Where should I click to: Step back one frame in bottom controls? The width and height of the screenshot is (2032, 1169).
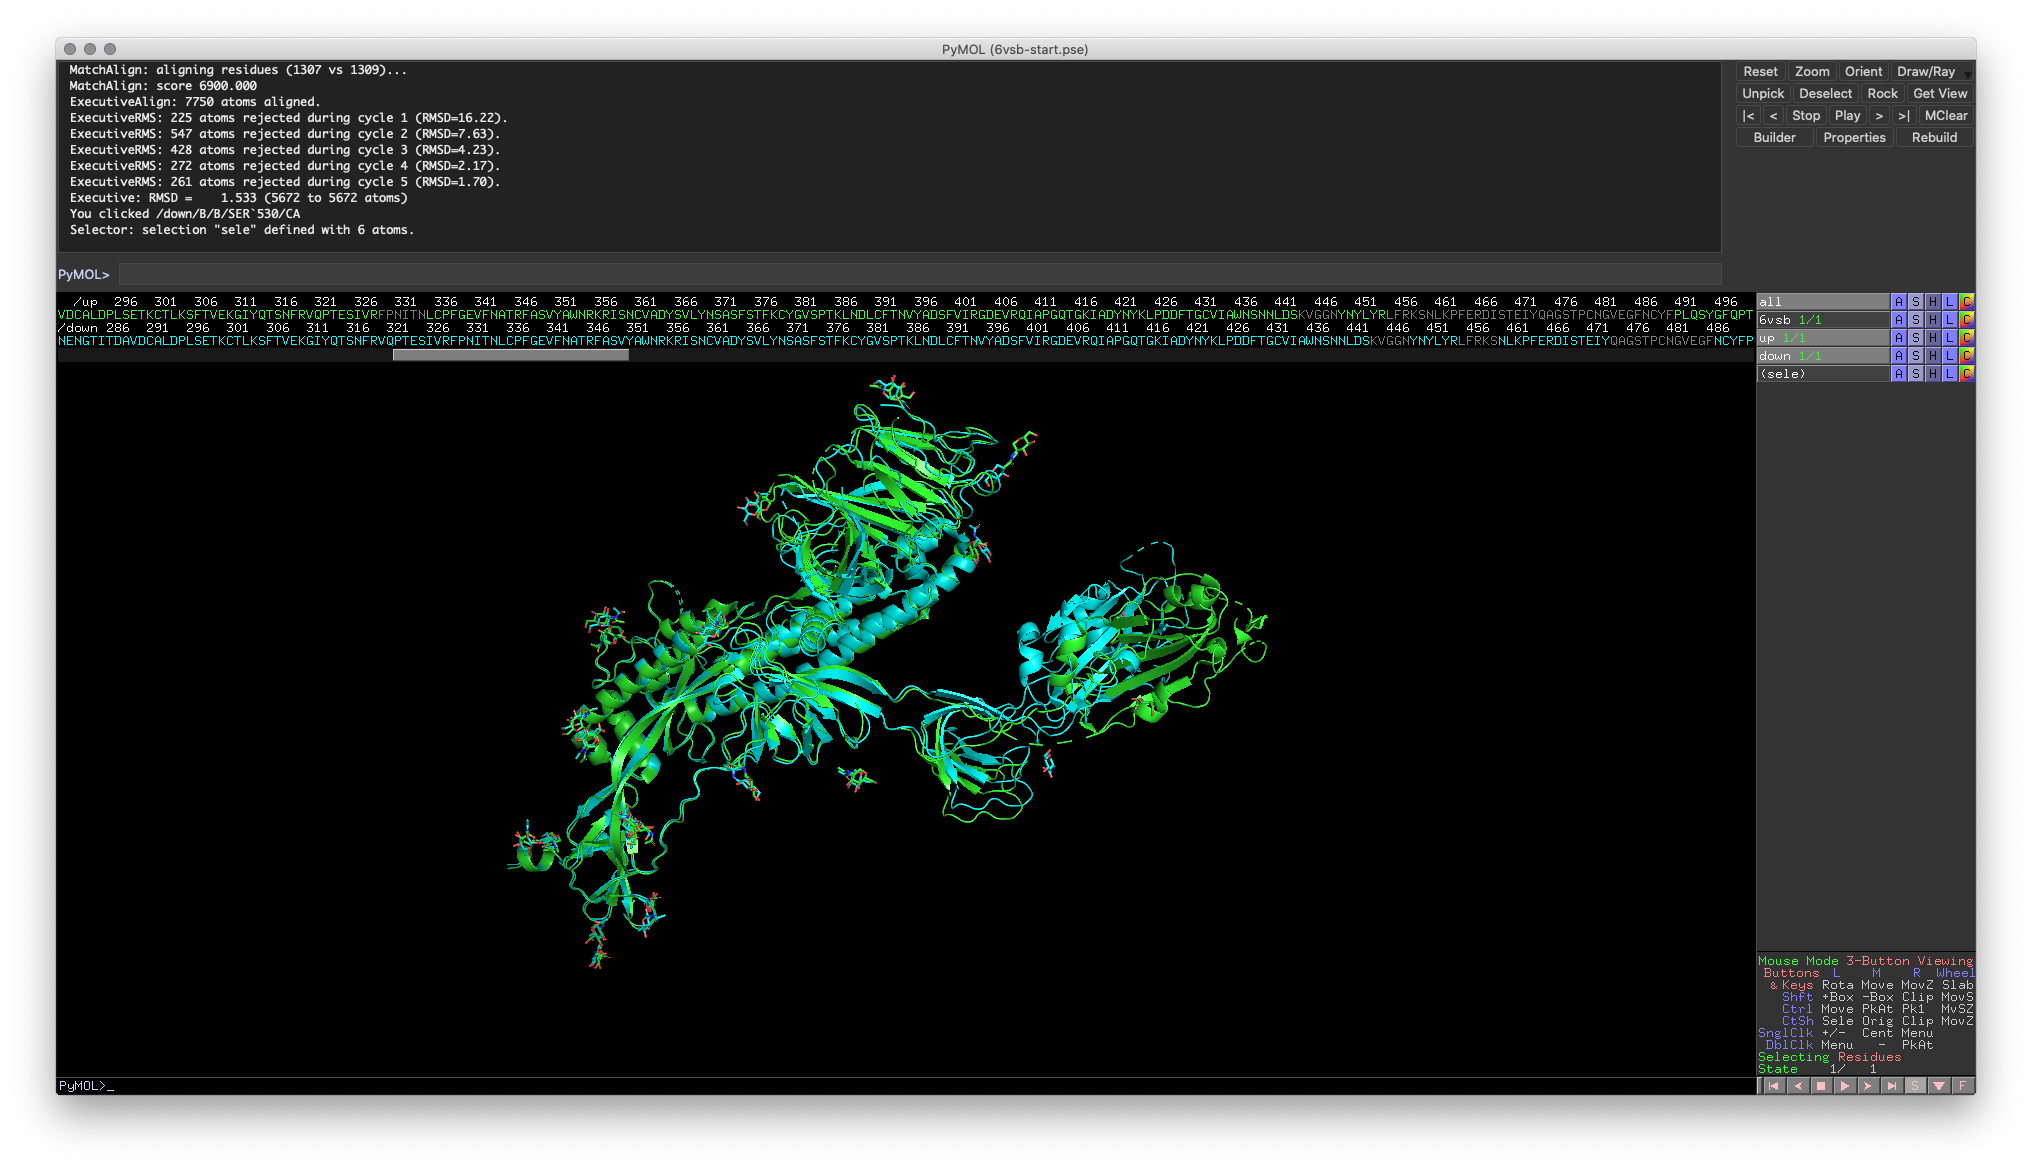click(x=1797, y=1086)
